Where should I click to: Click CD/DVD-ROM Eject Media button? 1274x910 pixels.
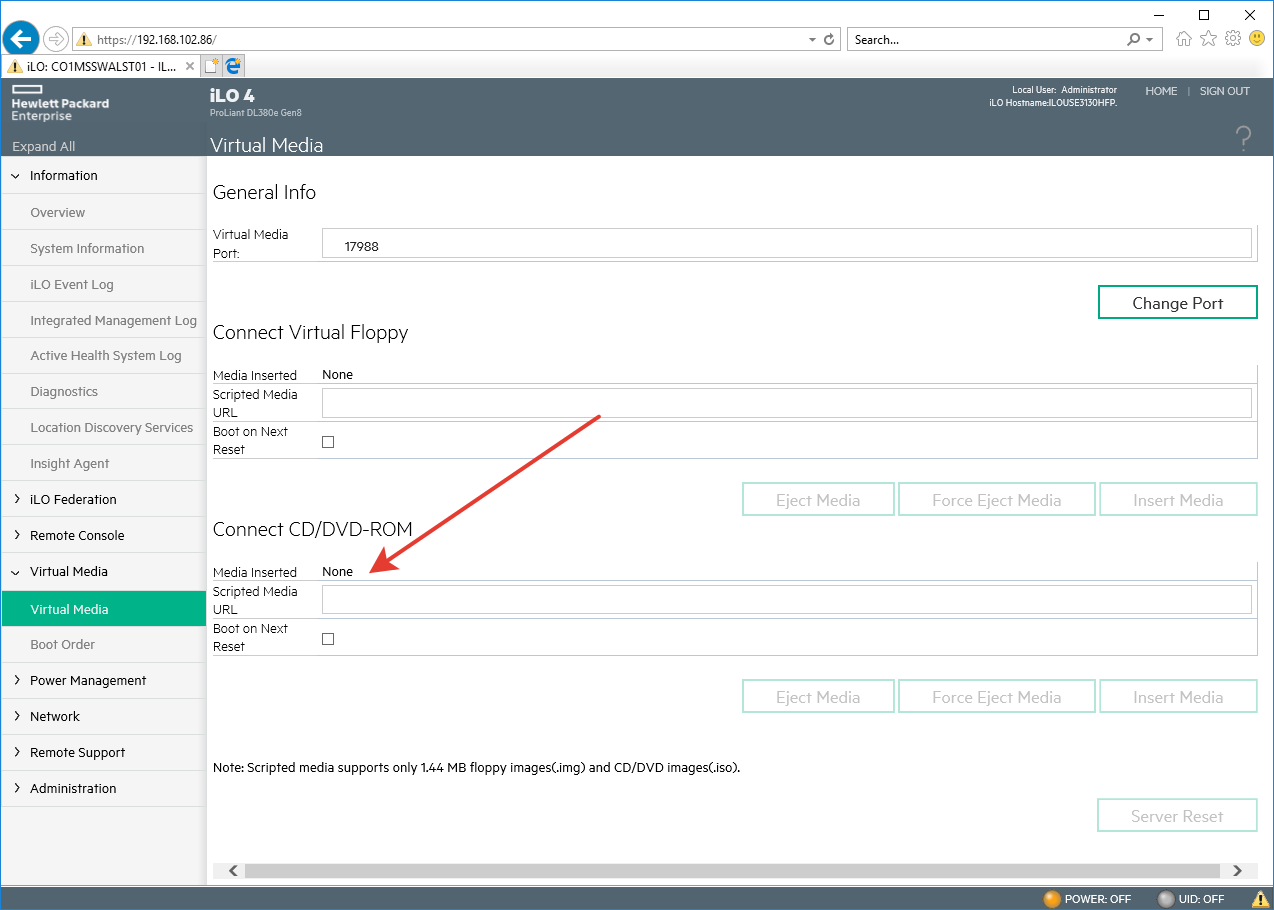point(818,697)
